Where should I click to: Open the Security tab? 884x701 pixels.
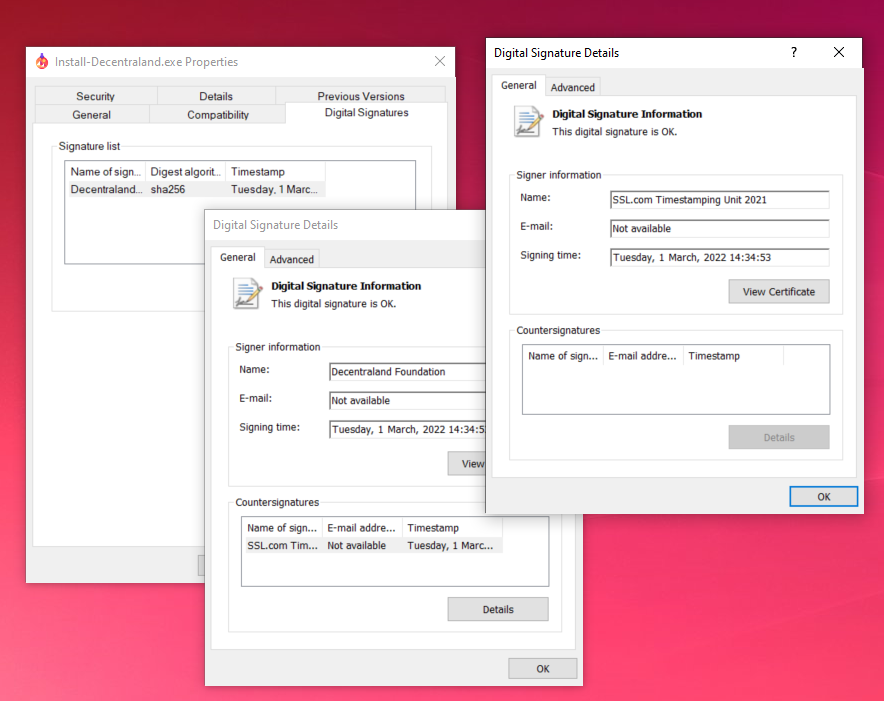pyautogui.click(x=95, y=96)
